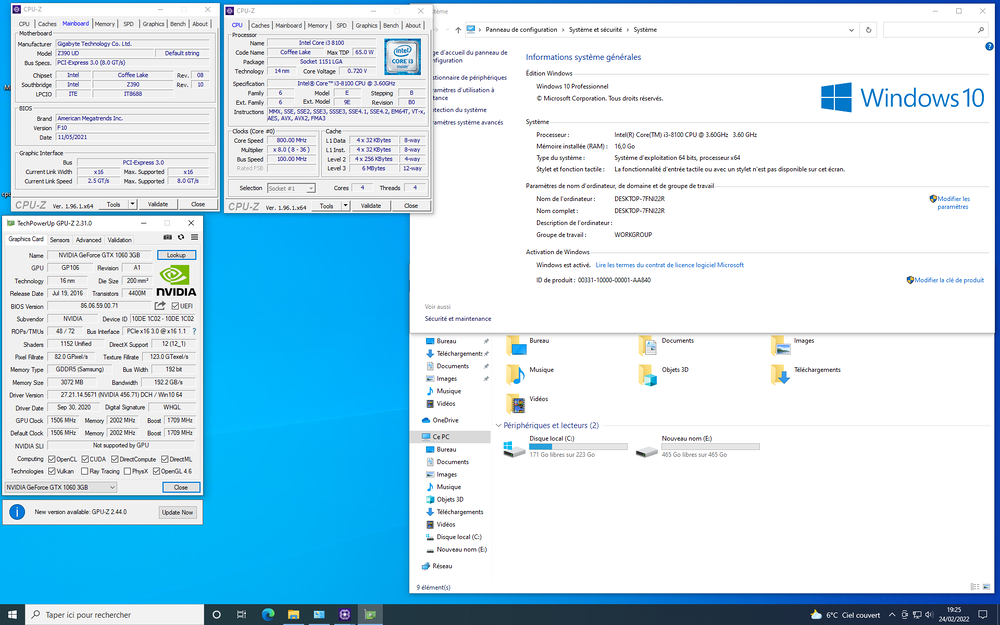This screenshot has height=625, width=1000.
Task: Toggle the OpenGL 4.6 checkbox
Action: click(156, 471)
